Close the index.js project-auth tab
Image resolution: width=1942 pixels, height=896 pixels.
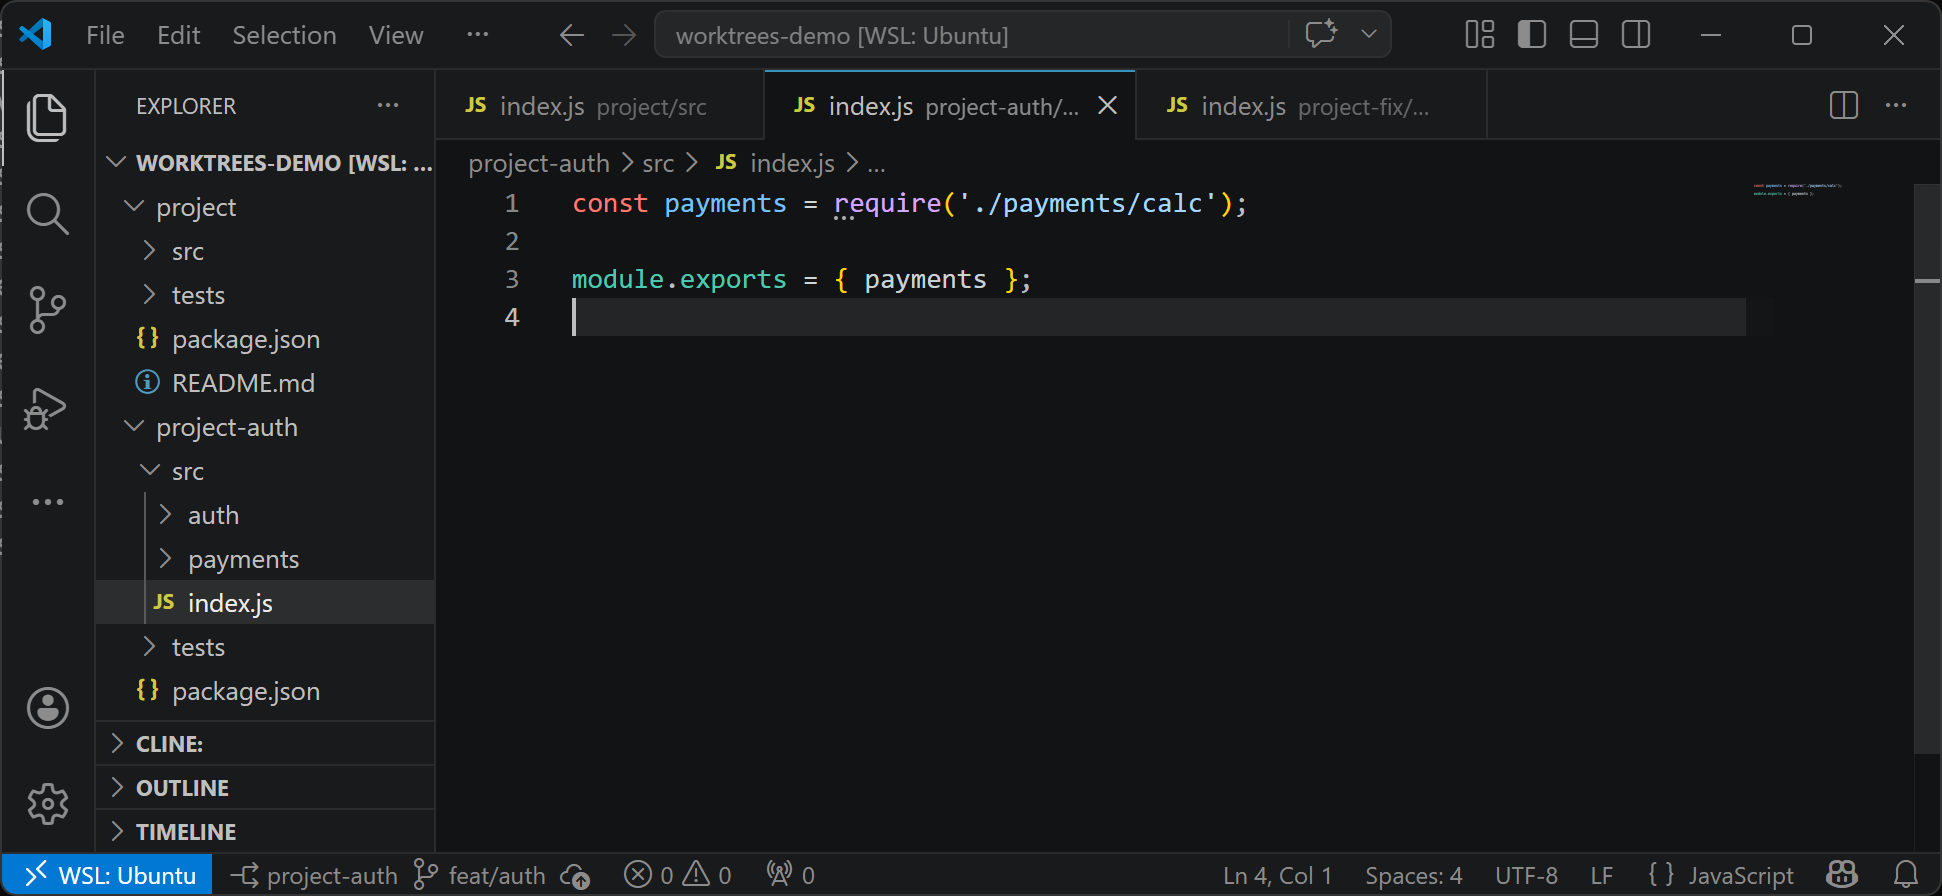(x=1107, y=105)
